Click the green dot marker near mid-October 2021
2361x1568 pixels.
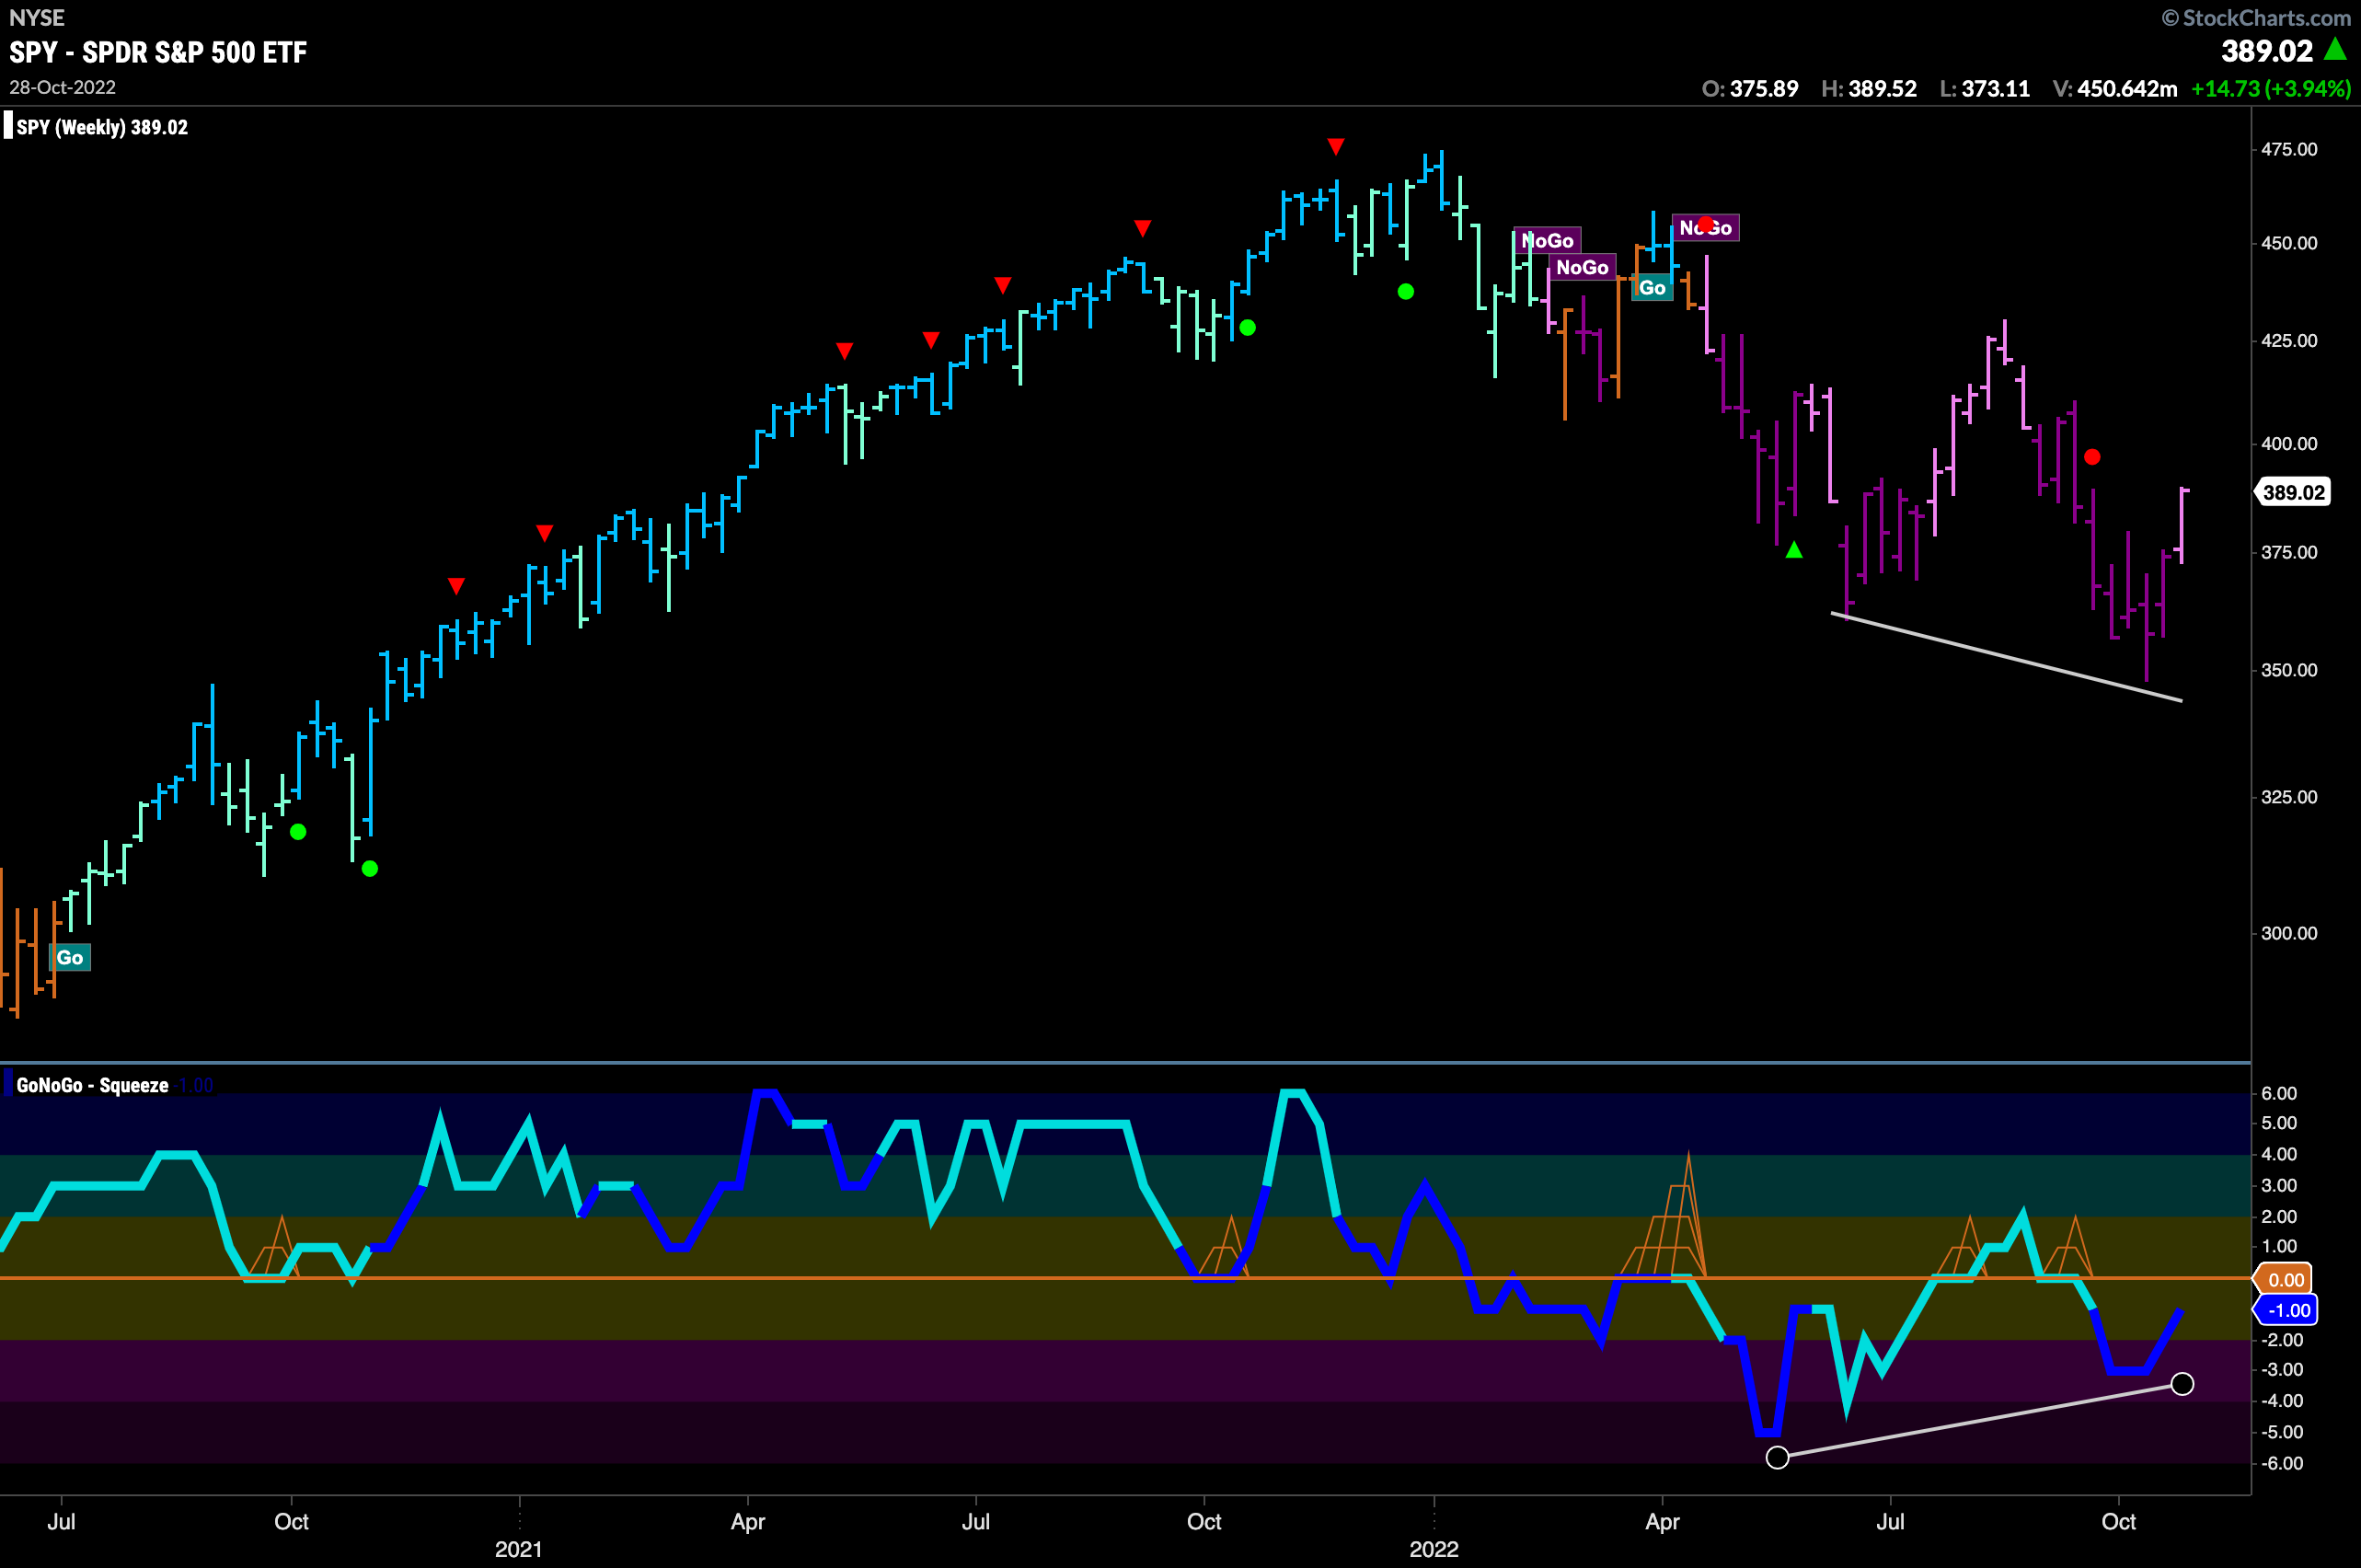click(x=1247, y=328)
